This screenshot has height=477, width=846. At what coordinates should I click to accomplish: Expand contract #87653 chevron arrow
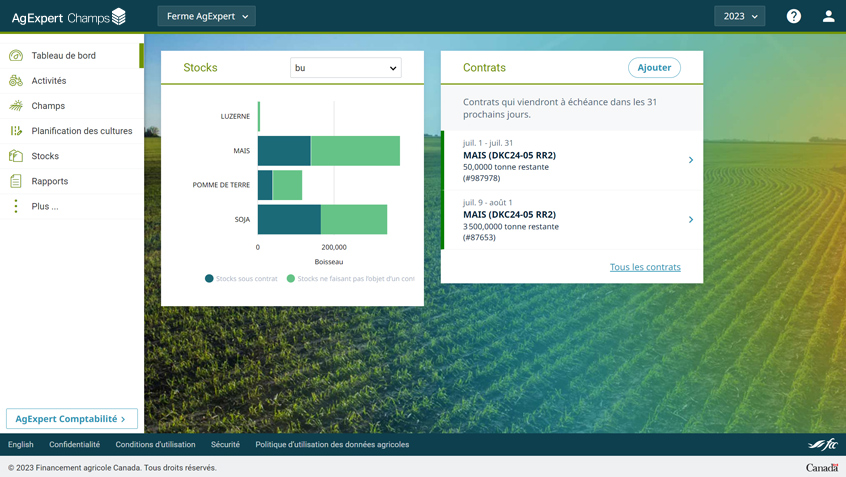[x=691, y=220]
